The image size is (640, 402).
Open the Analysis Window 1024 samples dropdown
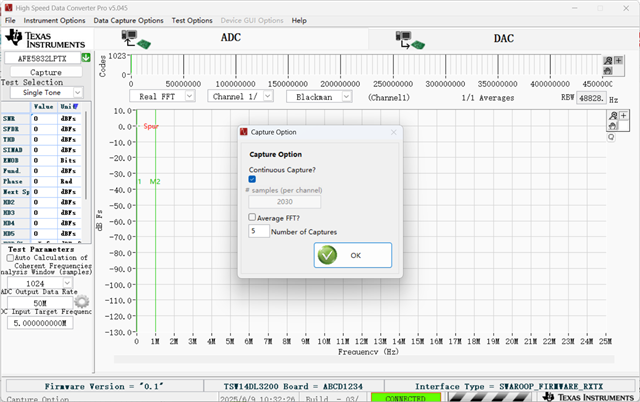[67, 283]
